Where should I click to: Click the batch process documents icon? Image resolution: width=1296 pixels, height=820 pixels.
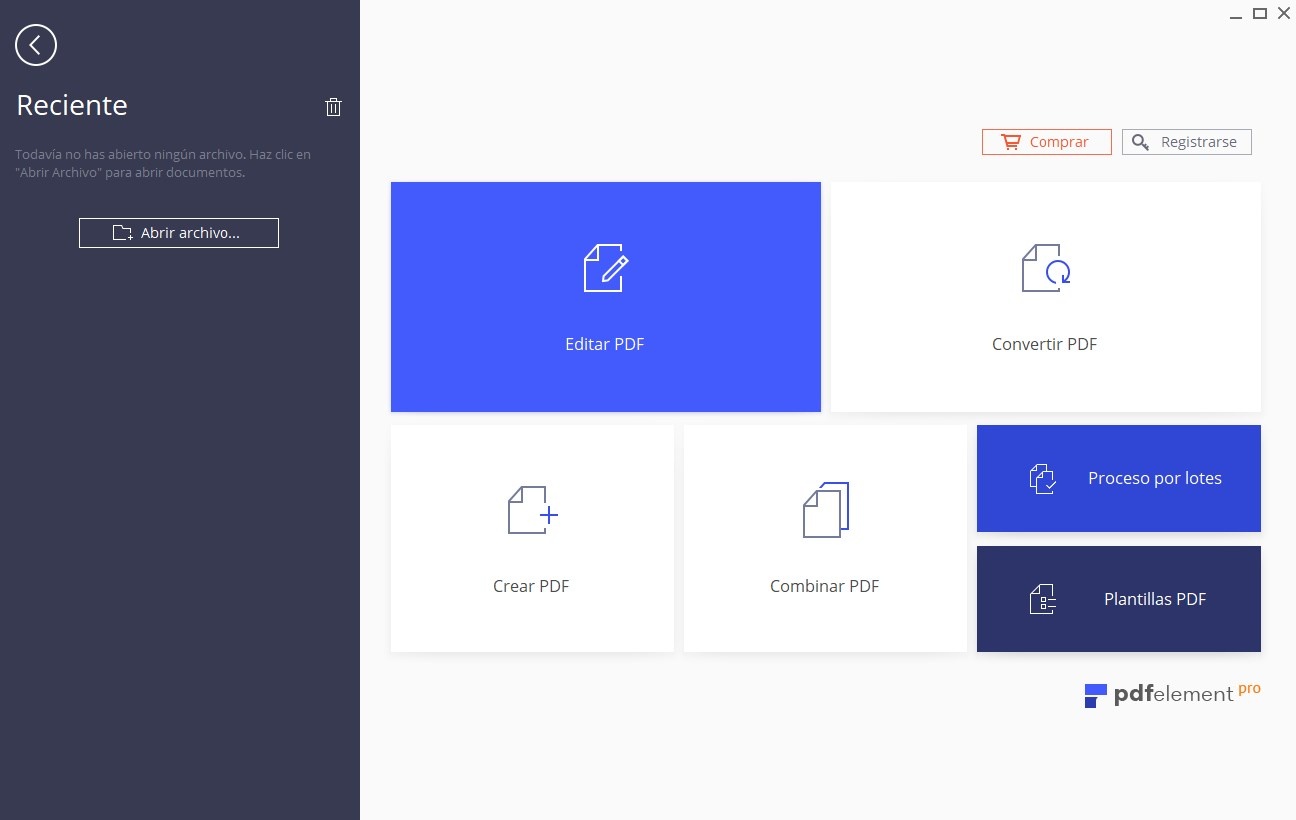pos(1043,479)
